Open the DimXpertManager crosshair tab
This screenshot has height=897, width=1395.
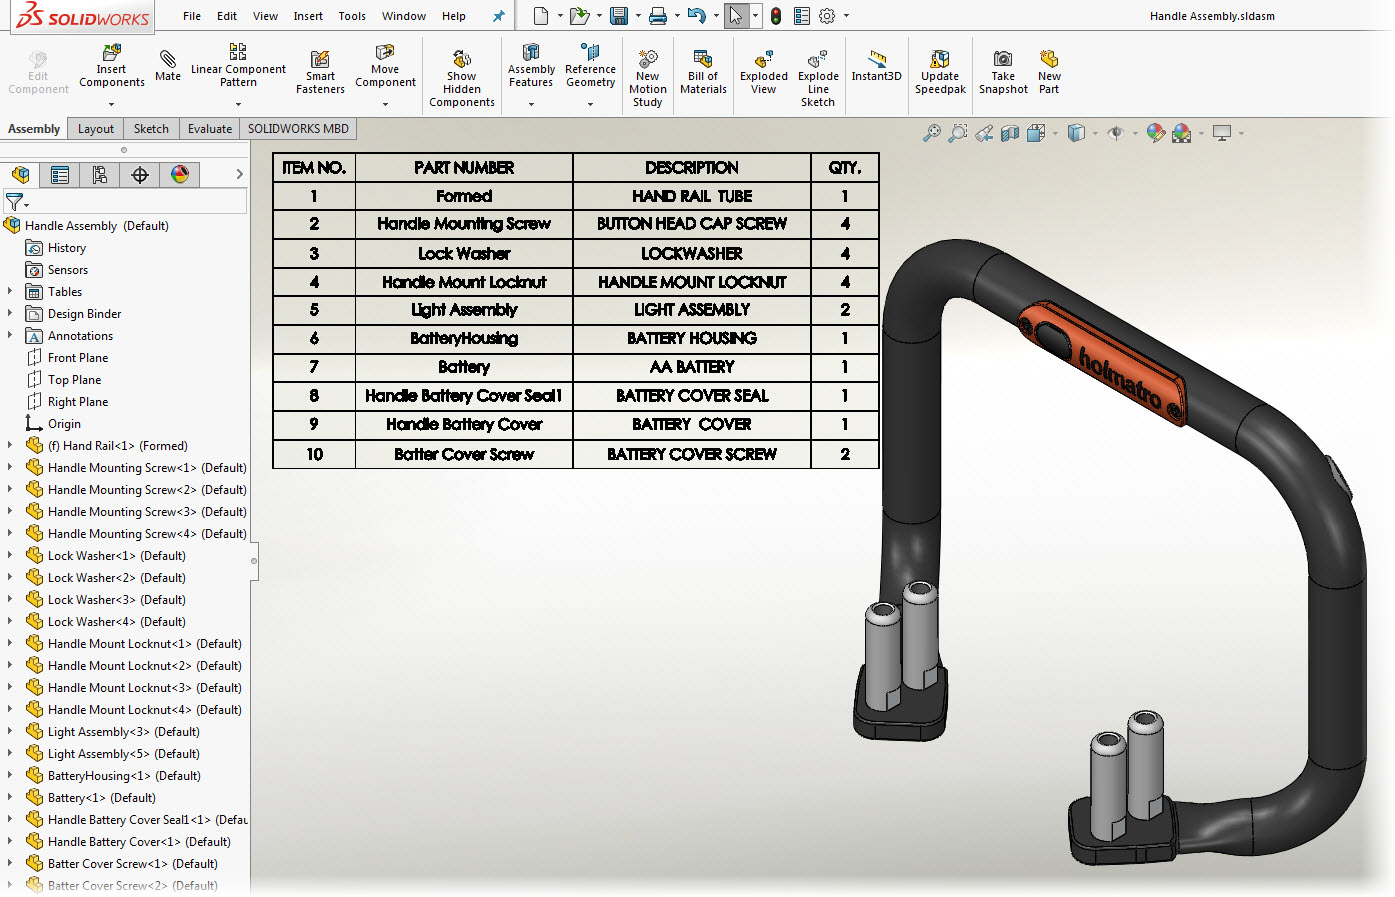(x=140, y=175)
